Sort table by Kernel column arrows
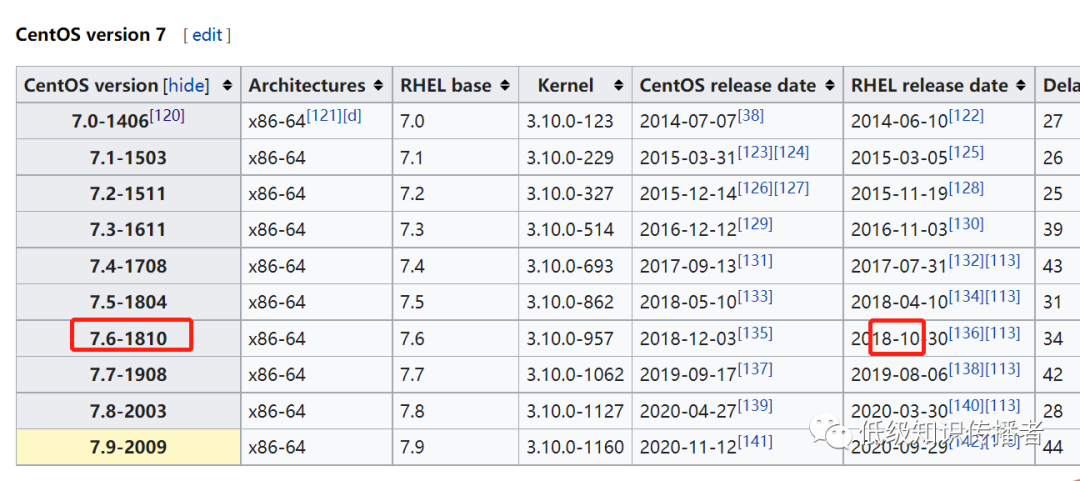 click(619, 85)
